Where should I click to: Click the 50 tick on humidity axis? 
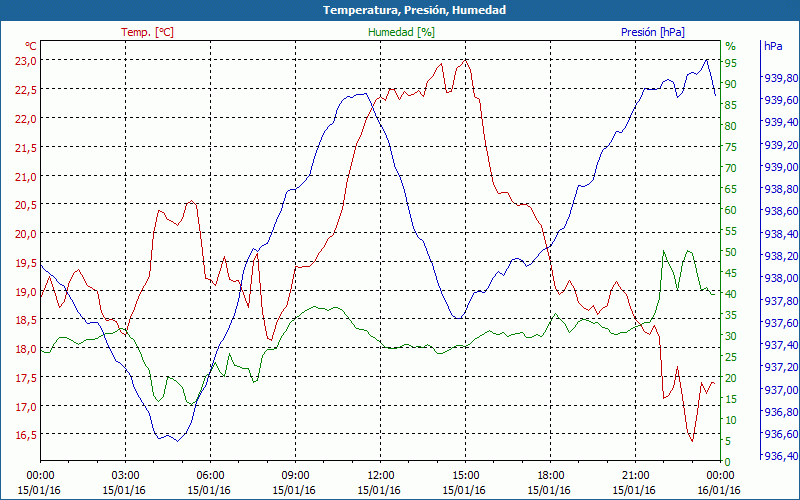[731, 252]
